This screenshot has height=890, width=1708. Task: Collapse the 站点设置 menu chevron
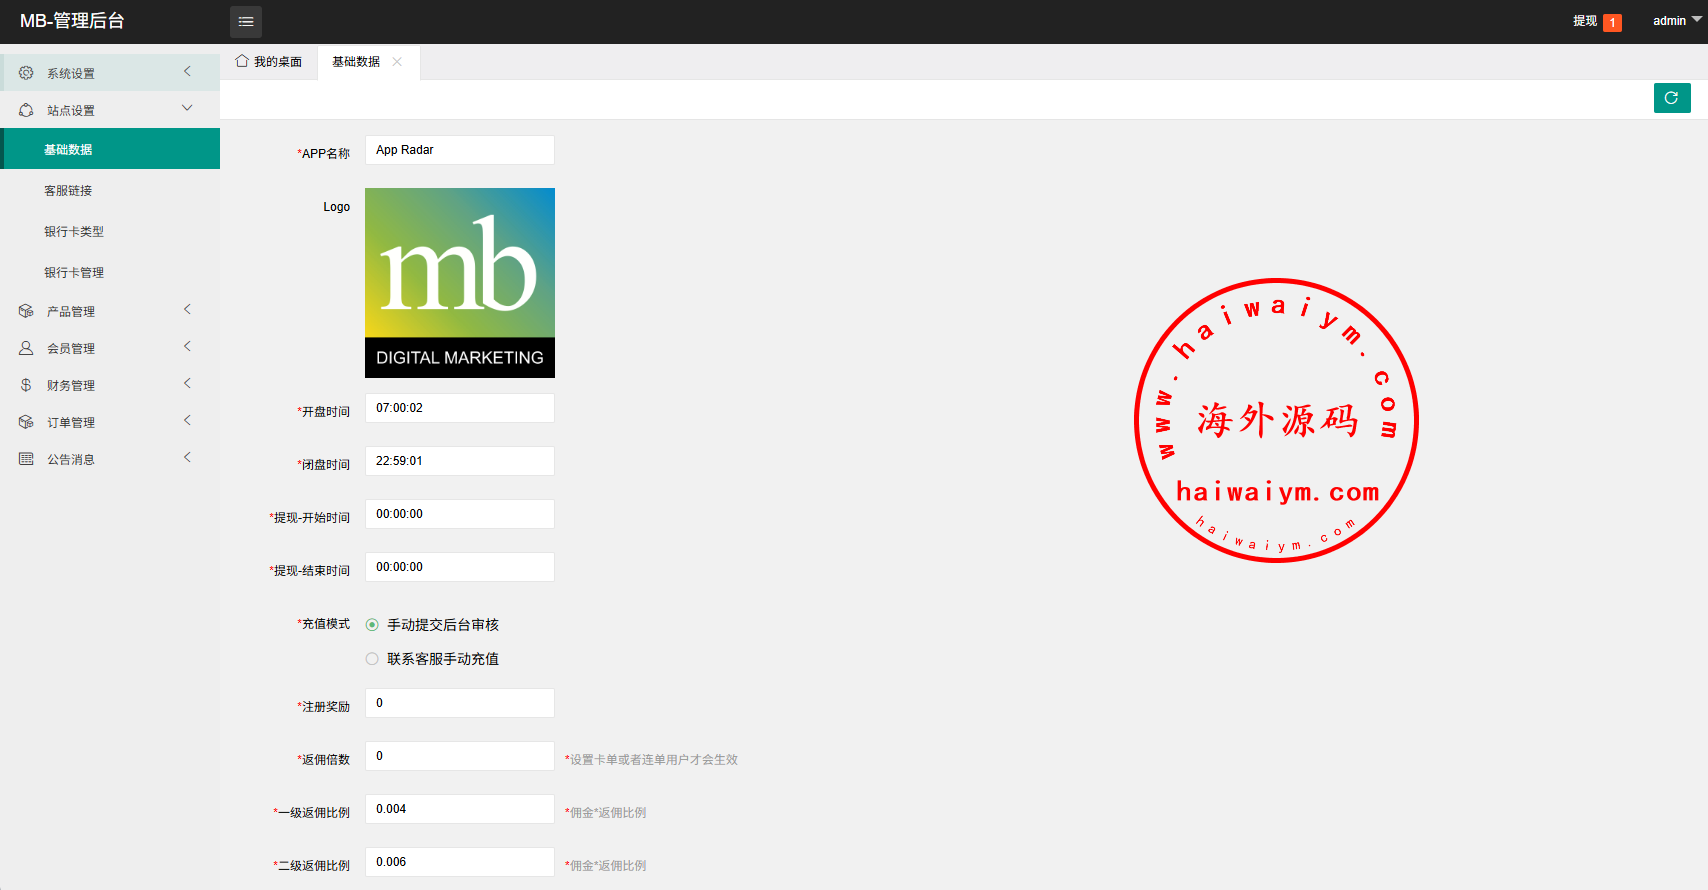(187, 108)
